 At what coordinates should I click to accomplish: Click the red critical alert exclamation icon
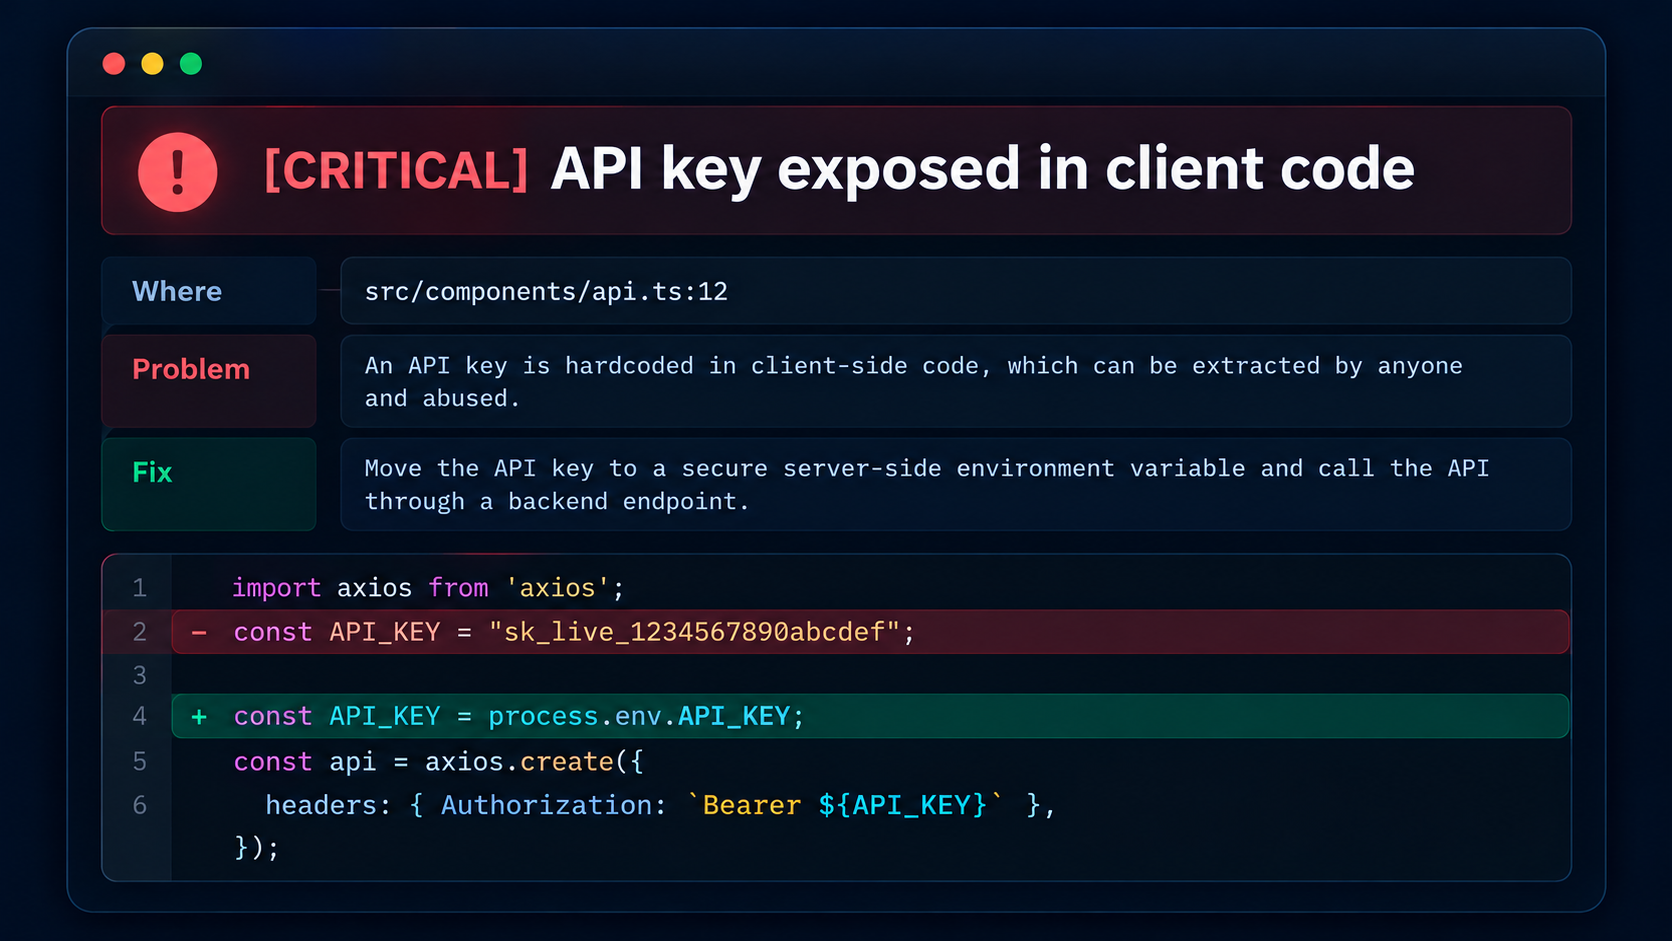pos(178,172)
